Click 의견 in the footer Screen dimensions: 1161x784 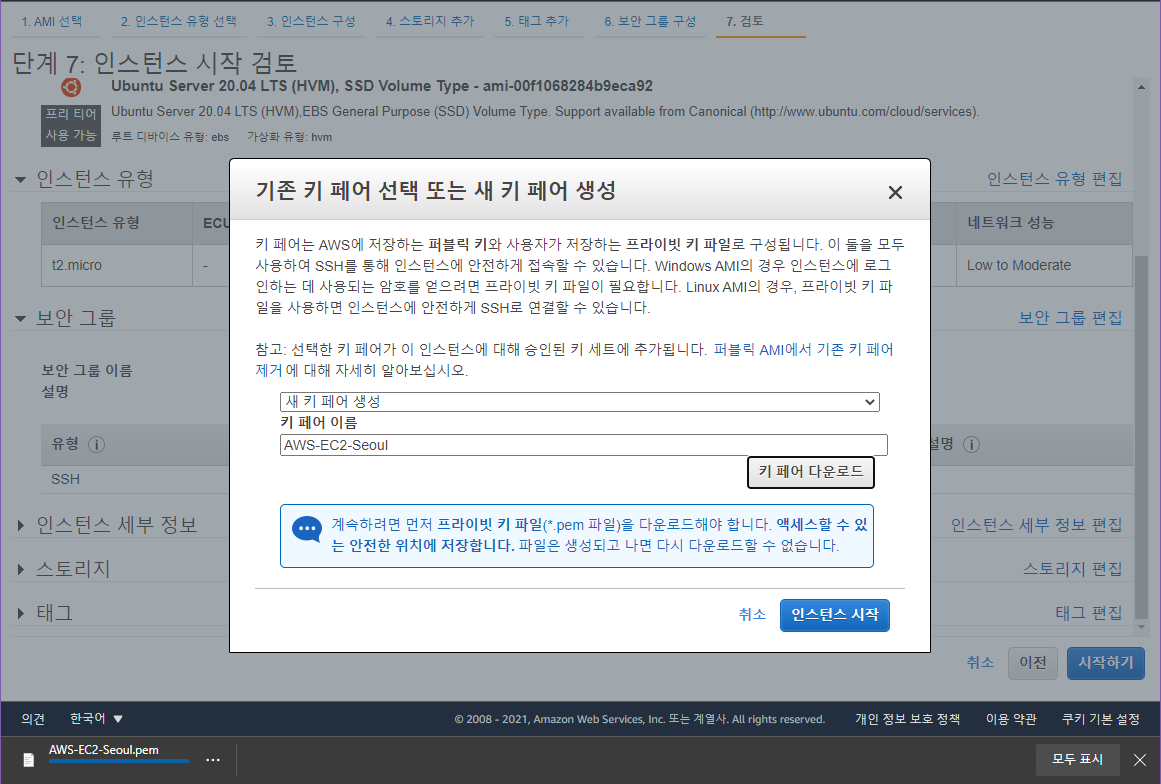33,719
